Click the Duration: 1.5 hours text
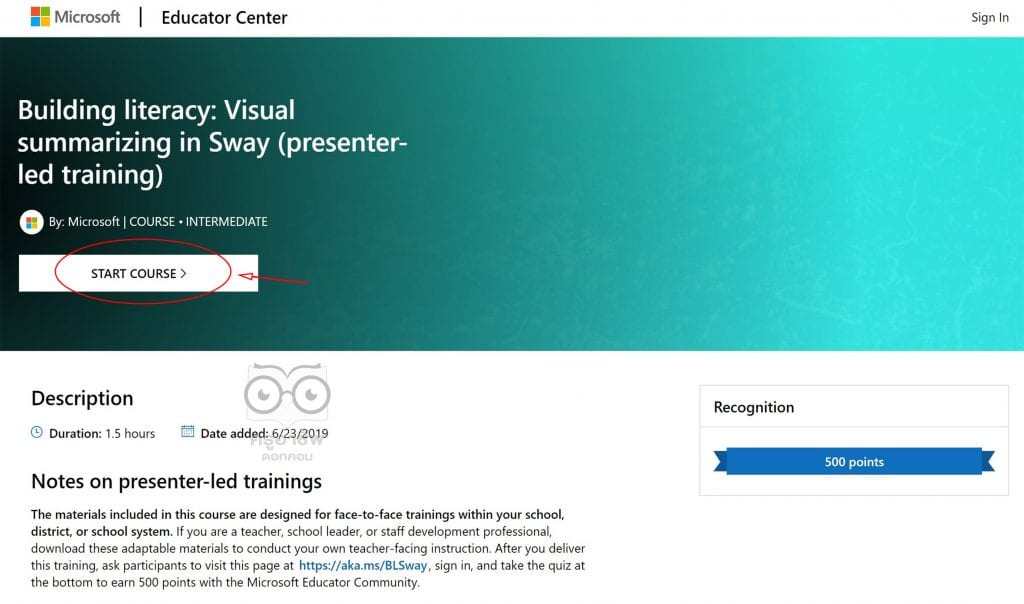Image resolution: width=1024 pixels, height=604 pixels. (102, 434)
